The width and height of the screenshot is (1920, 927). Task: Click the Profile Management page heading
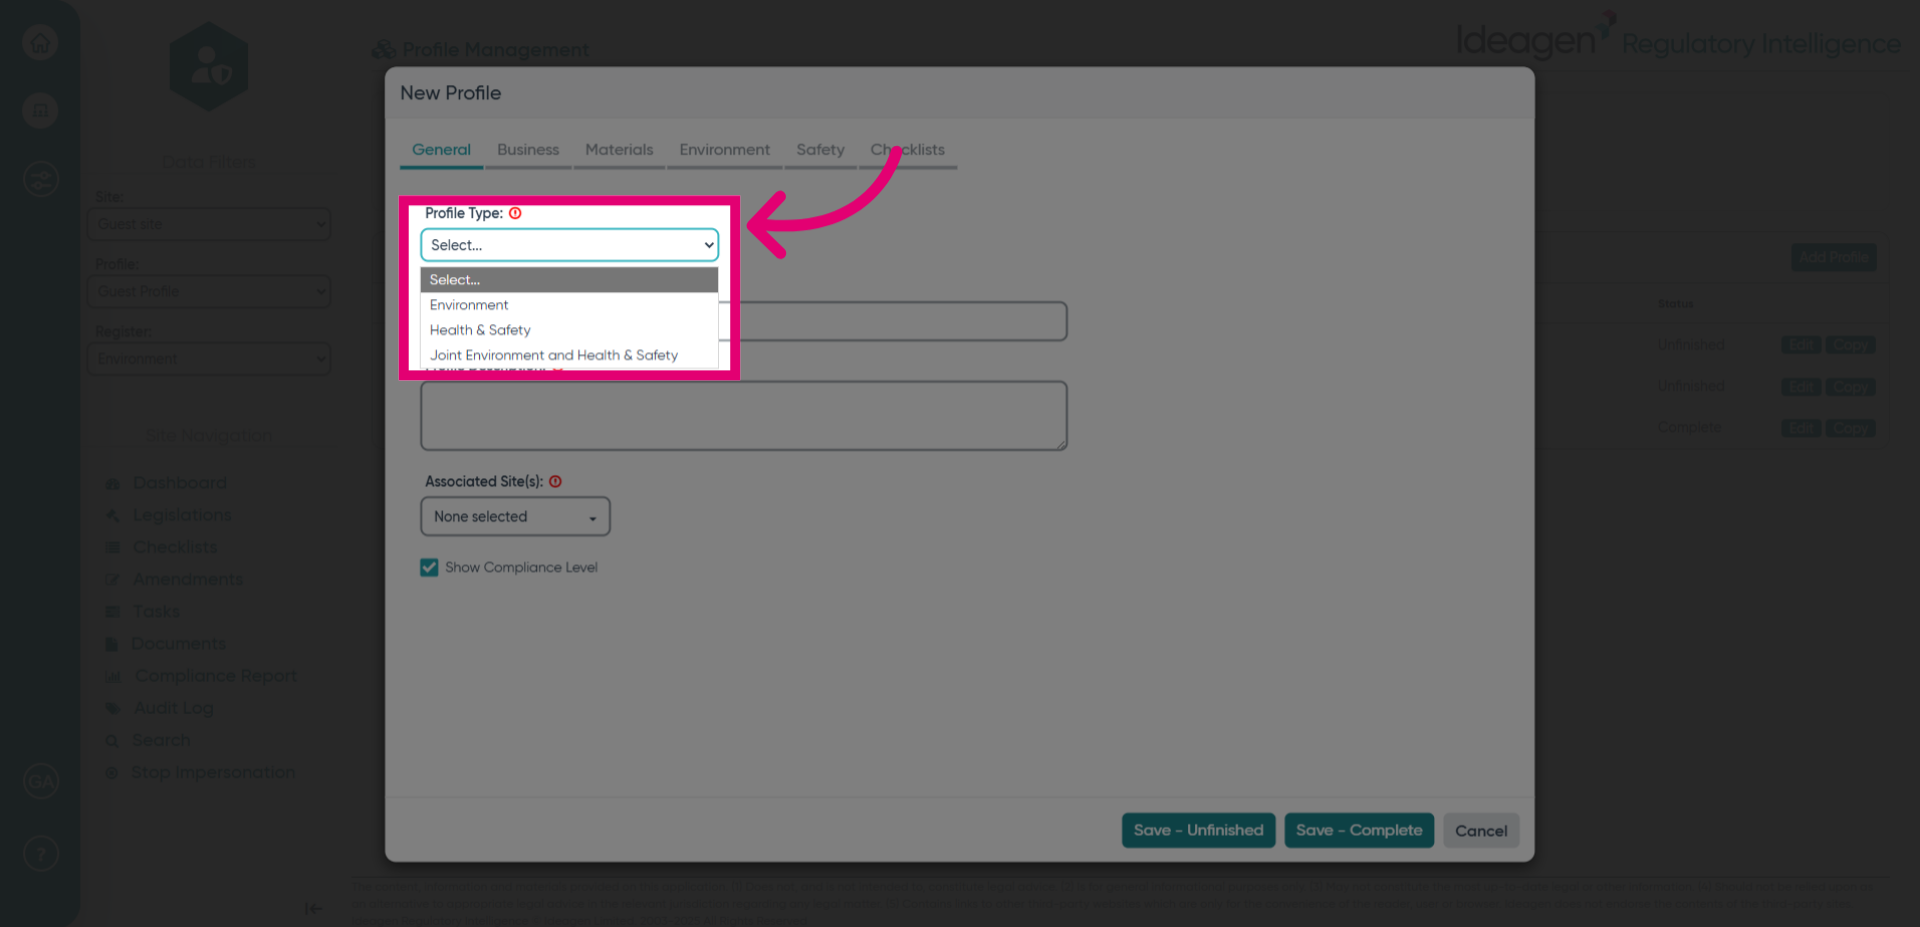coord(481,50)
